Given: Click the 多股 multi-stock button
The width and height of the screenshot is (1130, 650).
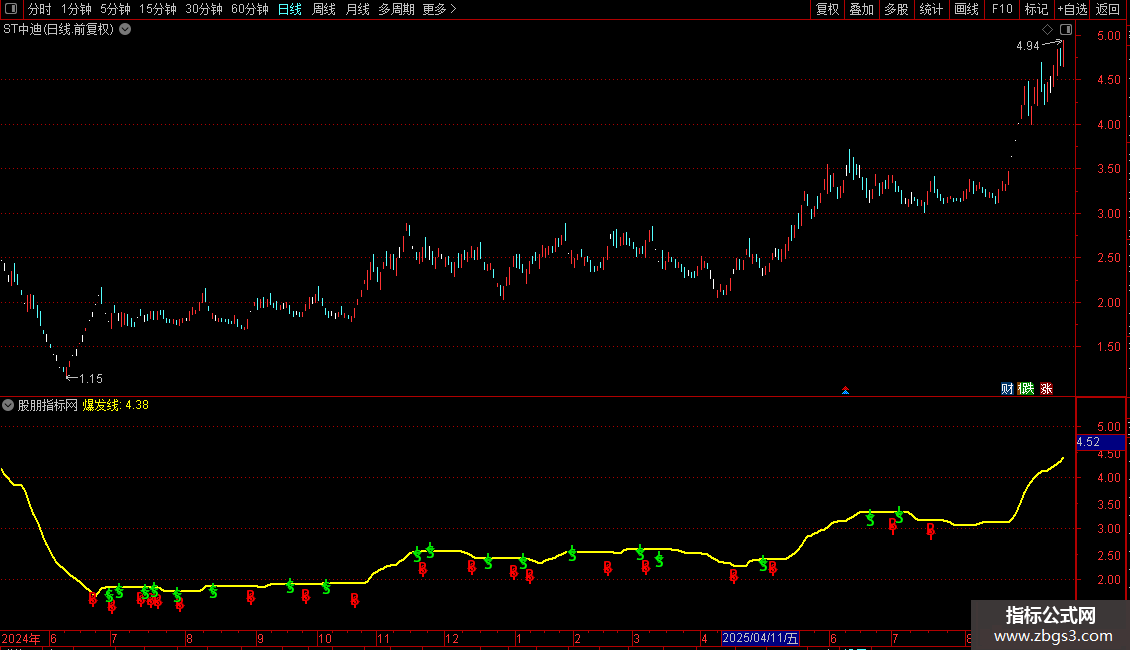Looking at the screenshot, I should coord(896,9).
